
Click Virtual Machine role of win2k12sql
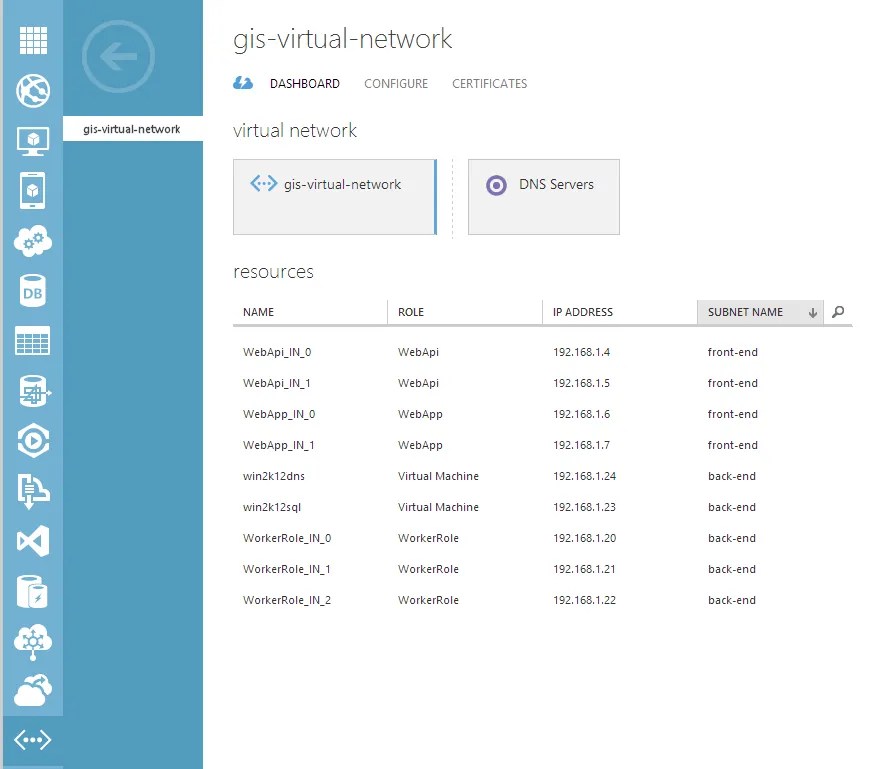point(438,507)
